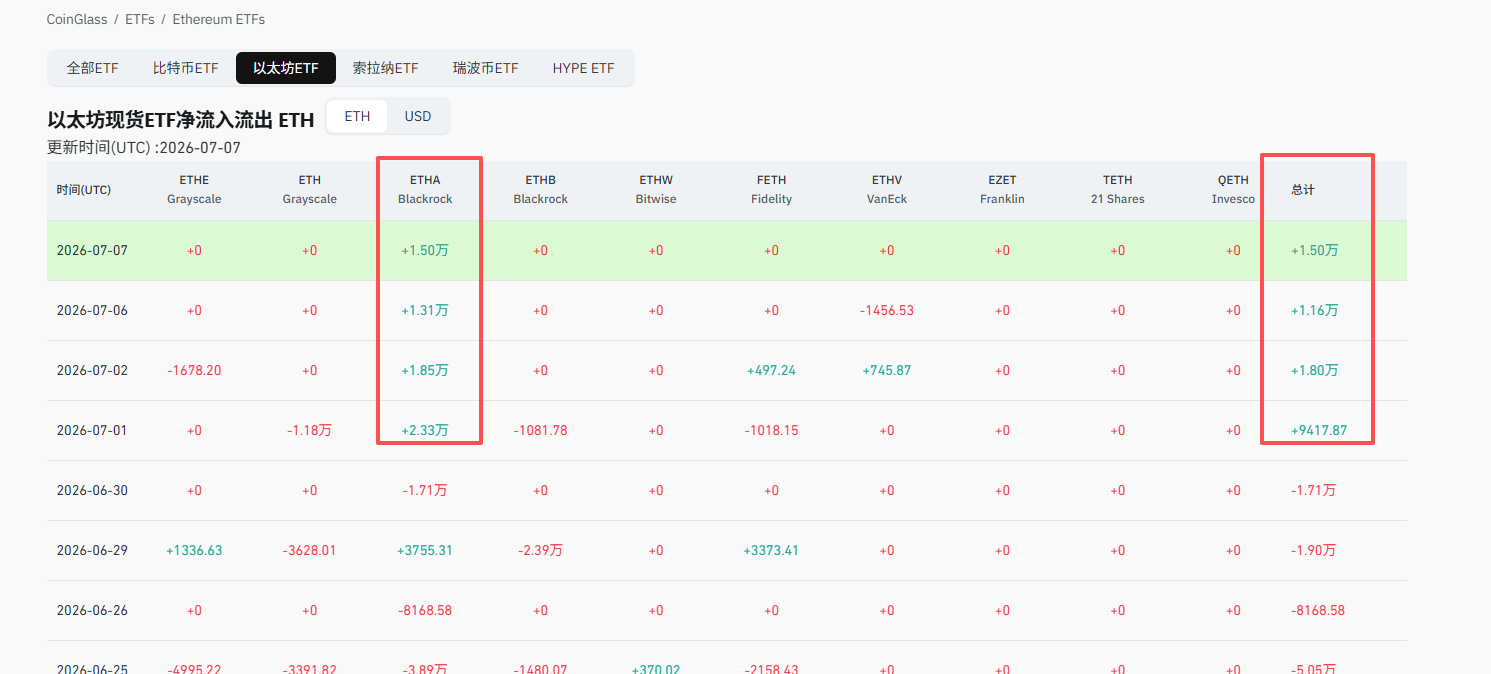Switch to the 瑞波币ETF tab
The image size is (1491, 674).
point(485,68)
